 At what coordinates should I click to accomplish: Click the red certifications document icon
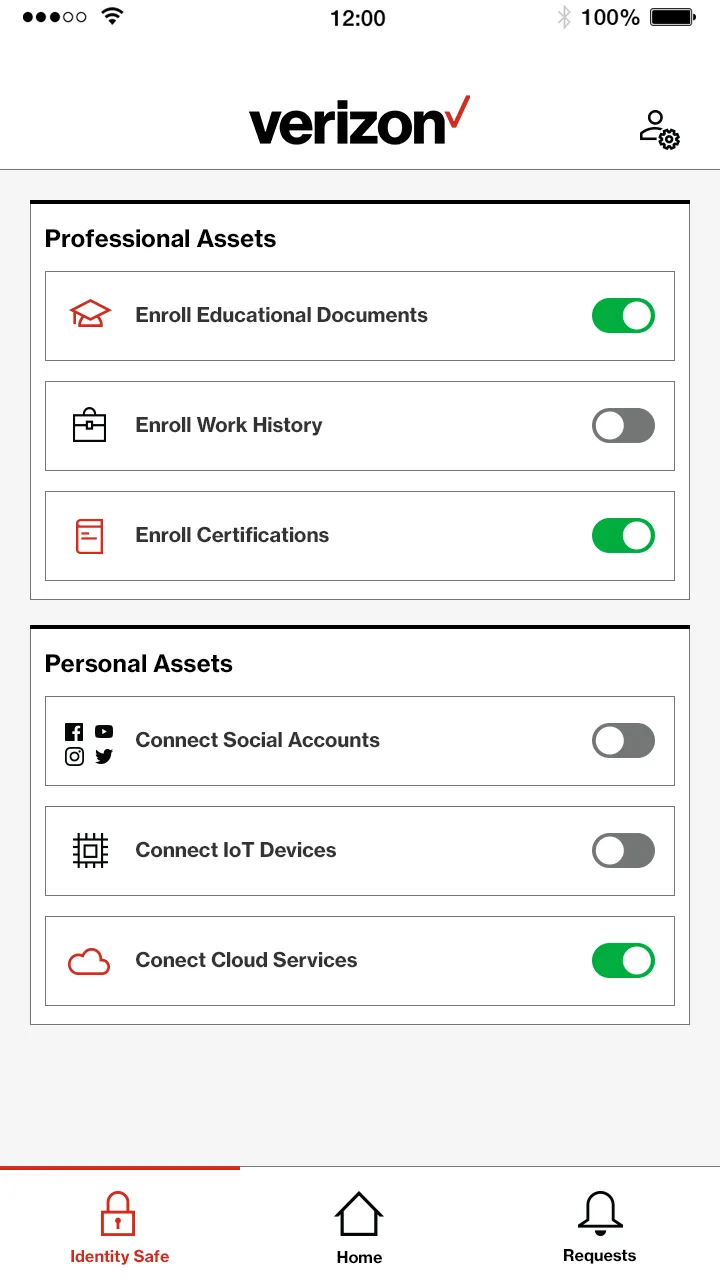click(x=89, y=535)
